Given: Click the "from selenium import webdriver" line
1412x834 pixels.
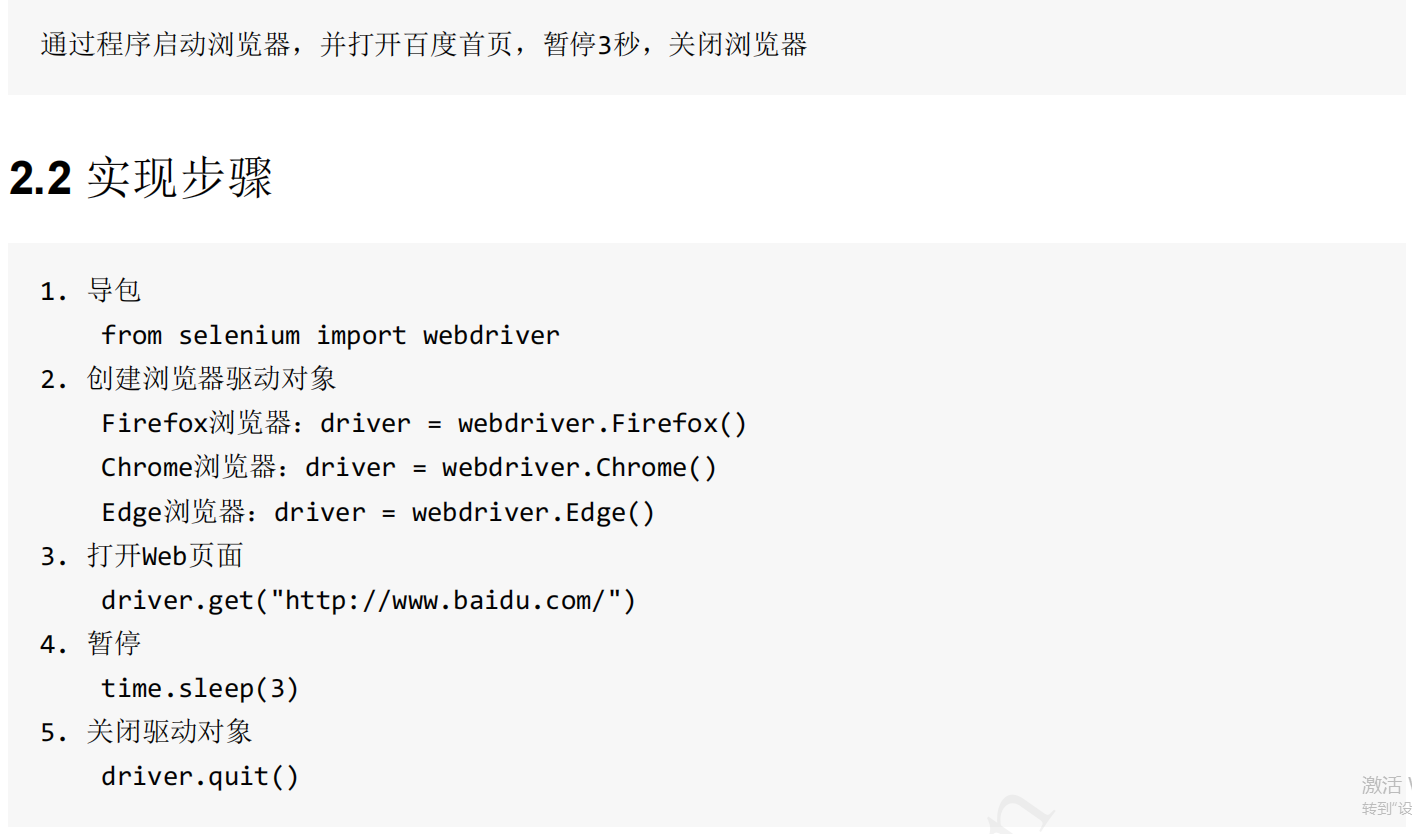Looking at the screenshot, I should click(x=330, y=335).
